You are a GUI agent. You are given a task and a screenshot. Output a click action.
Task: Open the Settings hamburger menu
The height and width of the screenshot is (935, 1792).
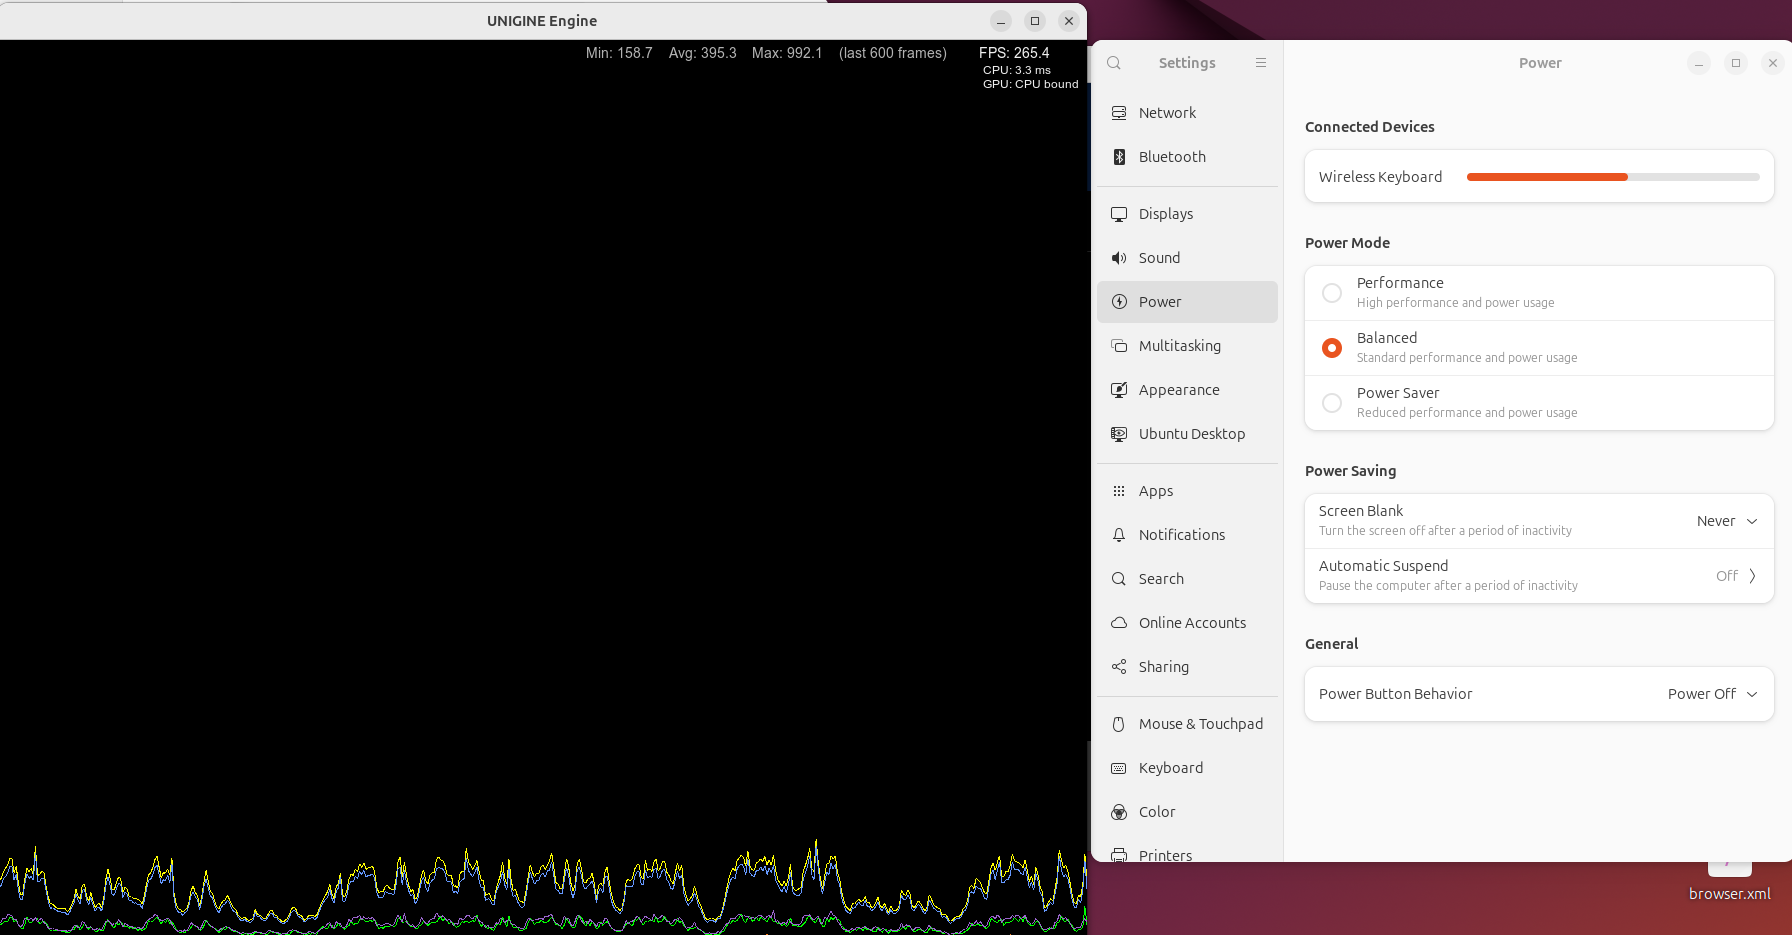(1261, 63)
